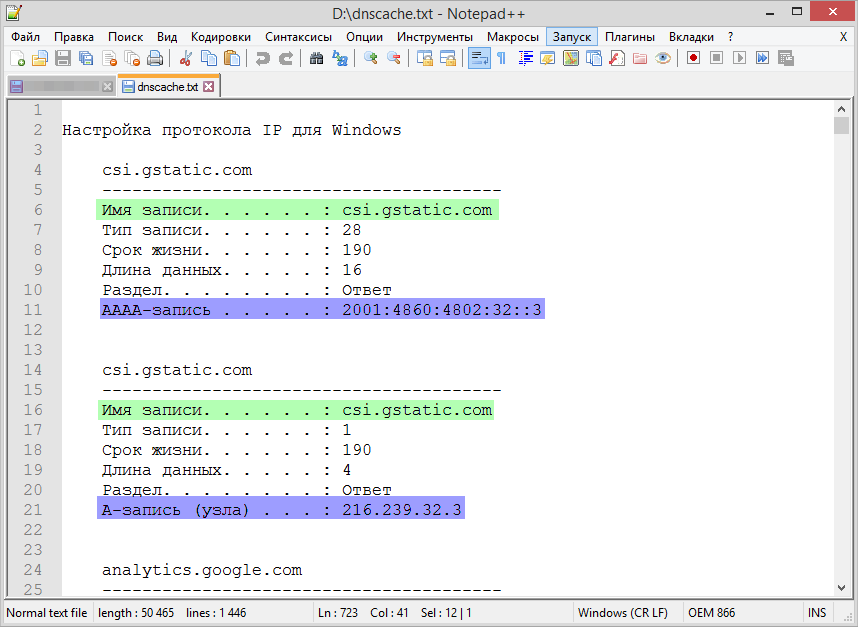Open the Инструменты menu
This screenshot has height=627, width=858.
435,37
